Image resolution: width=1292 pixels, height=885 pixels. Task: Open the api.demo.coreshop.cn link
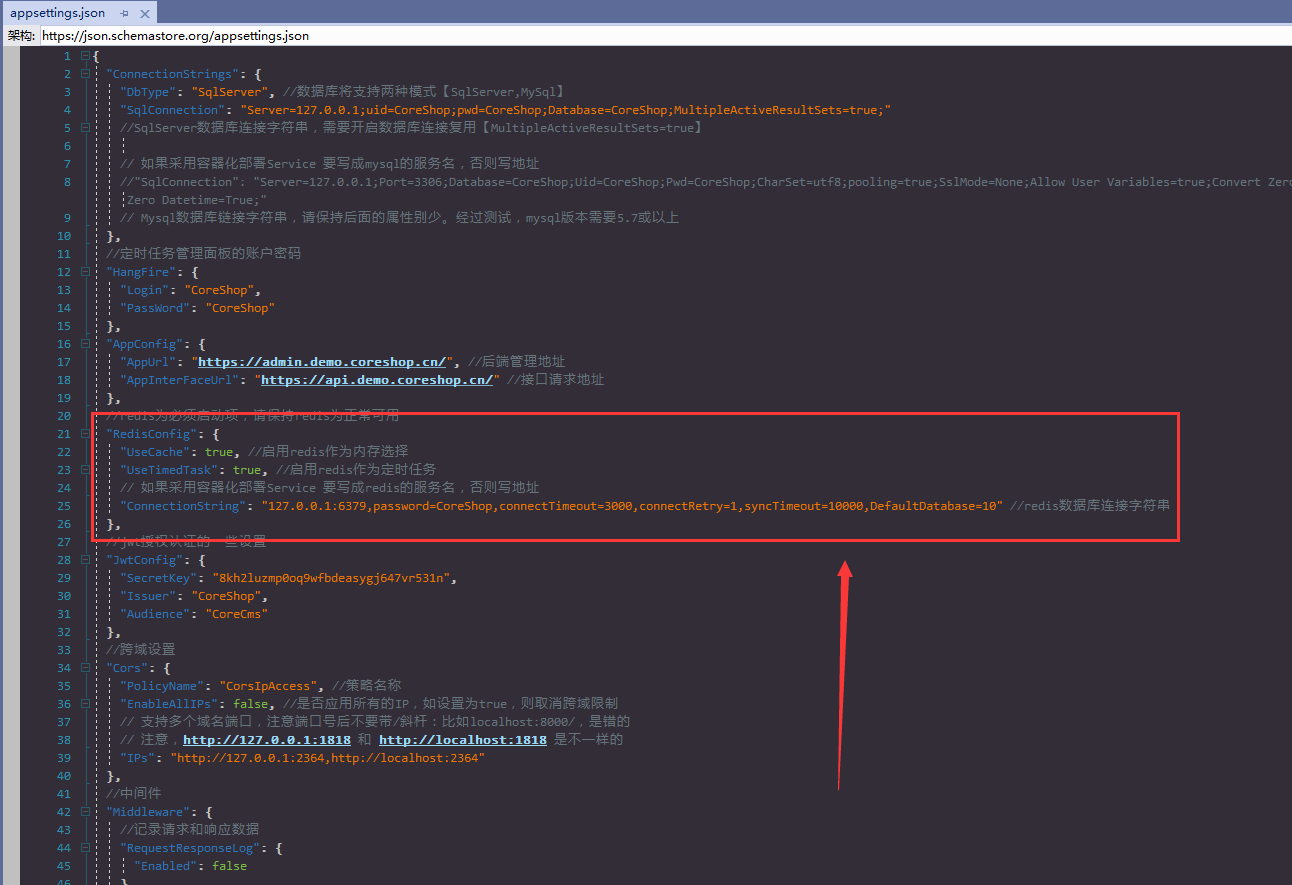coord(376,380)
